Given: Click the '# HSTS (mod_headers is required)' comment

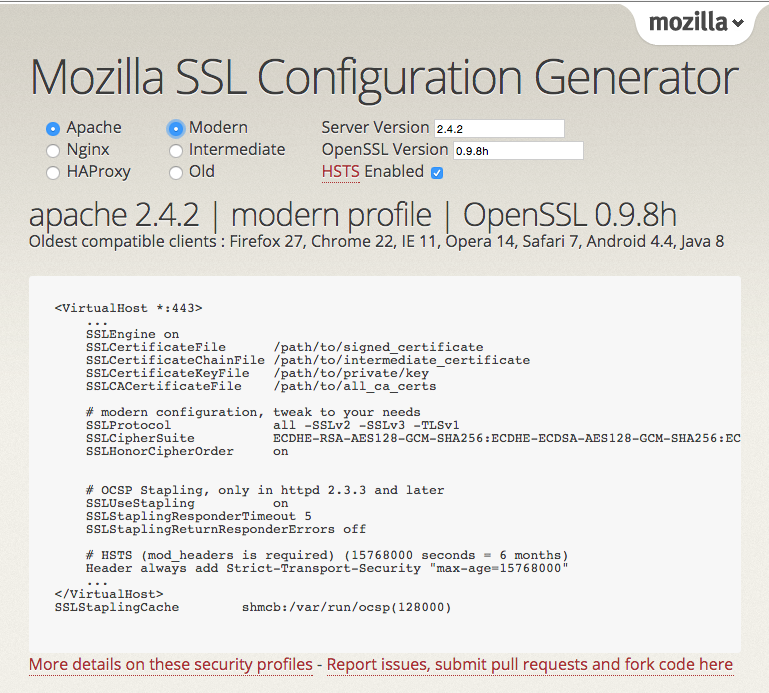Looking at the screenshot, I should [x=327, y=555].
